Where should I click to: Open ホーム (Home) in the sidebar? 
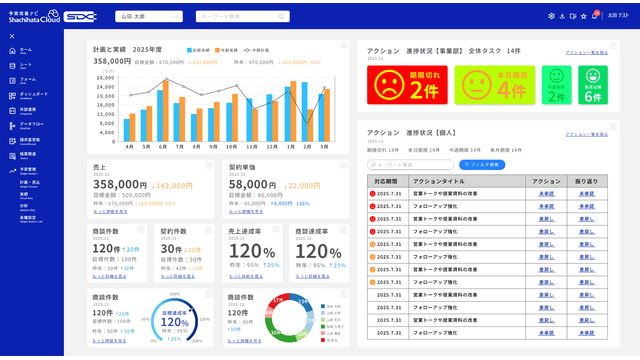pos(20,51)
